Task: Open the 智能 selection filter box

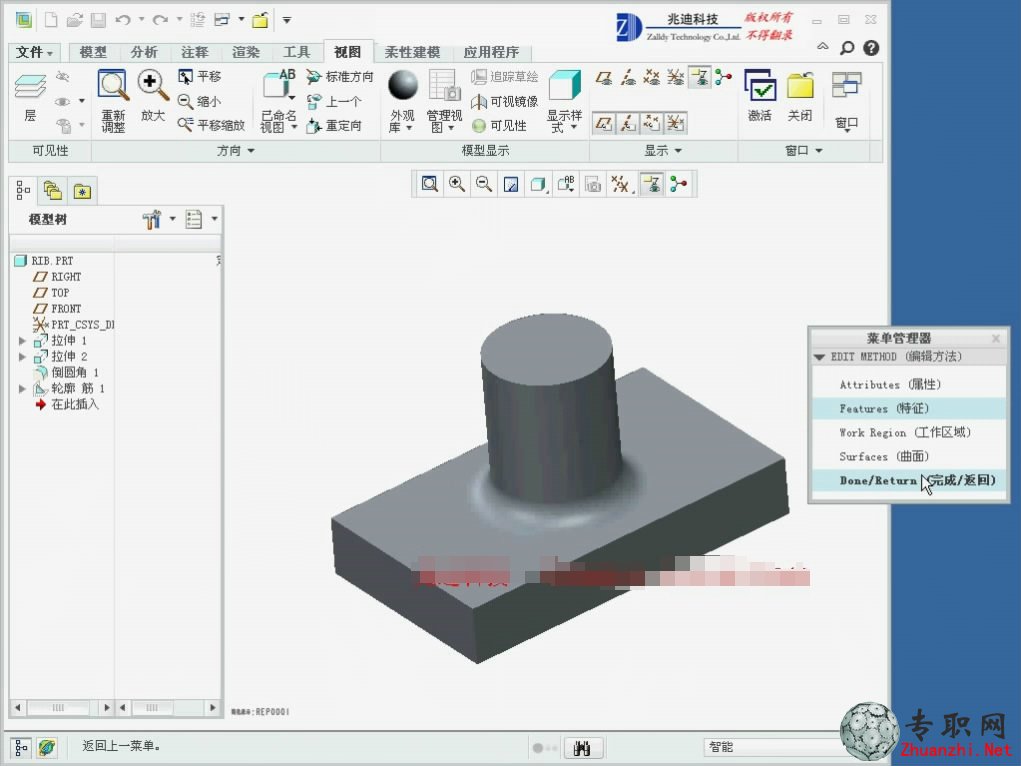Action: 772,747
